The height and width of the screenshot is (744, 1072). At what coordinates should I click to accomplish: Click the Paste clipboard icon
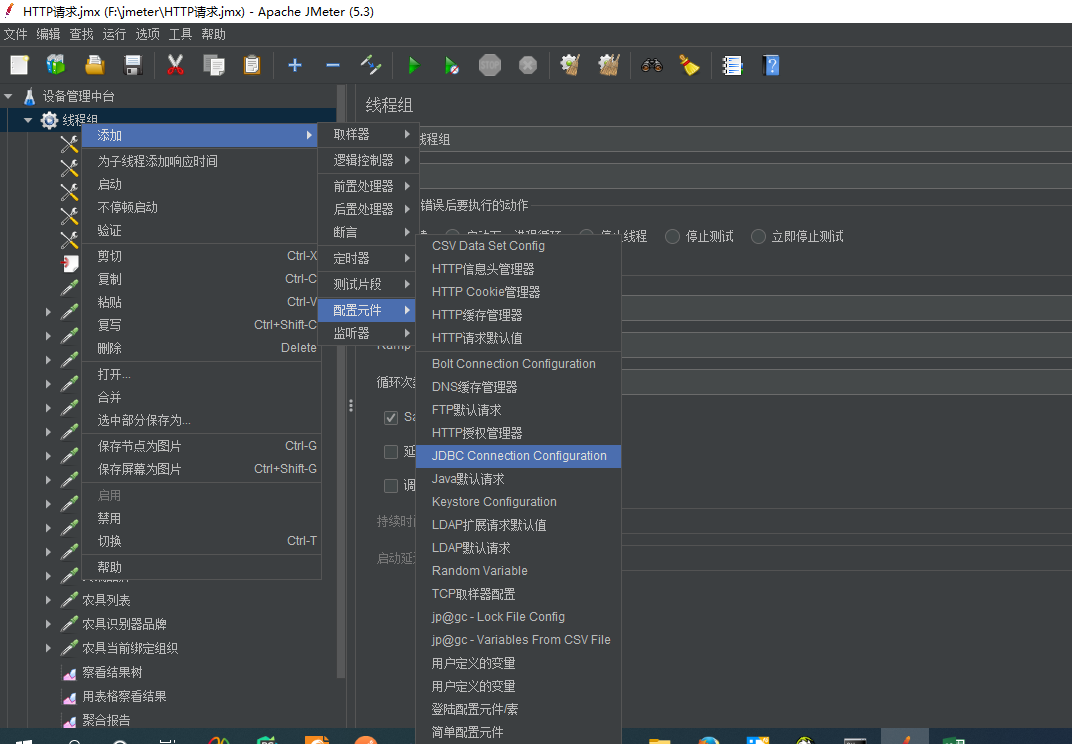pyautogui.click(x=252, y=66)
